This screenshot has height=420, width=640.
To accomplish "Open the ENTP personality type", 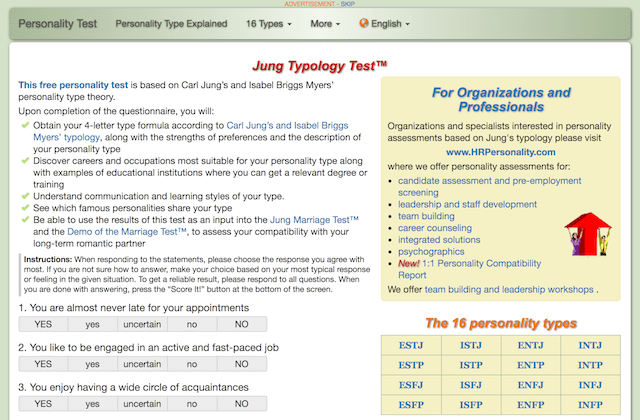I will (x=531, y=365).
